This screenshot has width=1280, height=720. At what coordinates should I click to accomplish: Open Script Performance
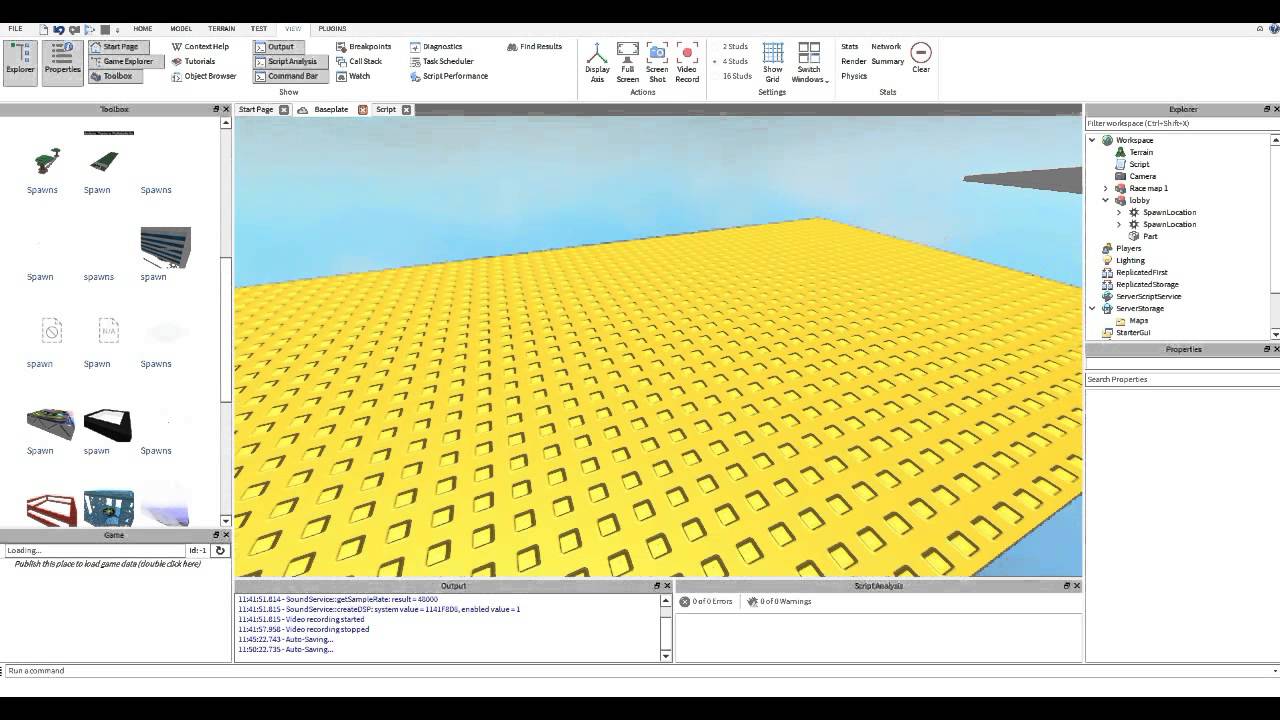click(x=449, y=76)
